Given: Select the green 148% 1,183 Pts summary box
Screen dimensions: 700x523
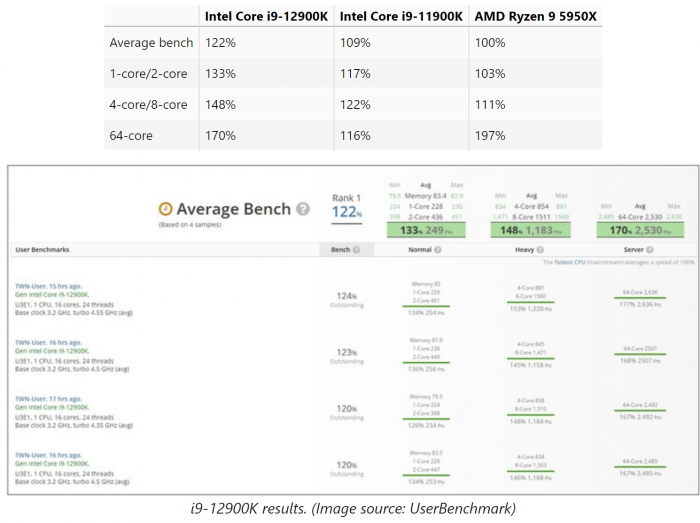Looking at the screenshot, I should click(530, 230).
